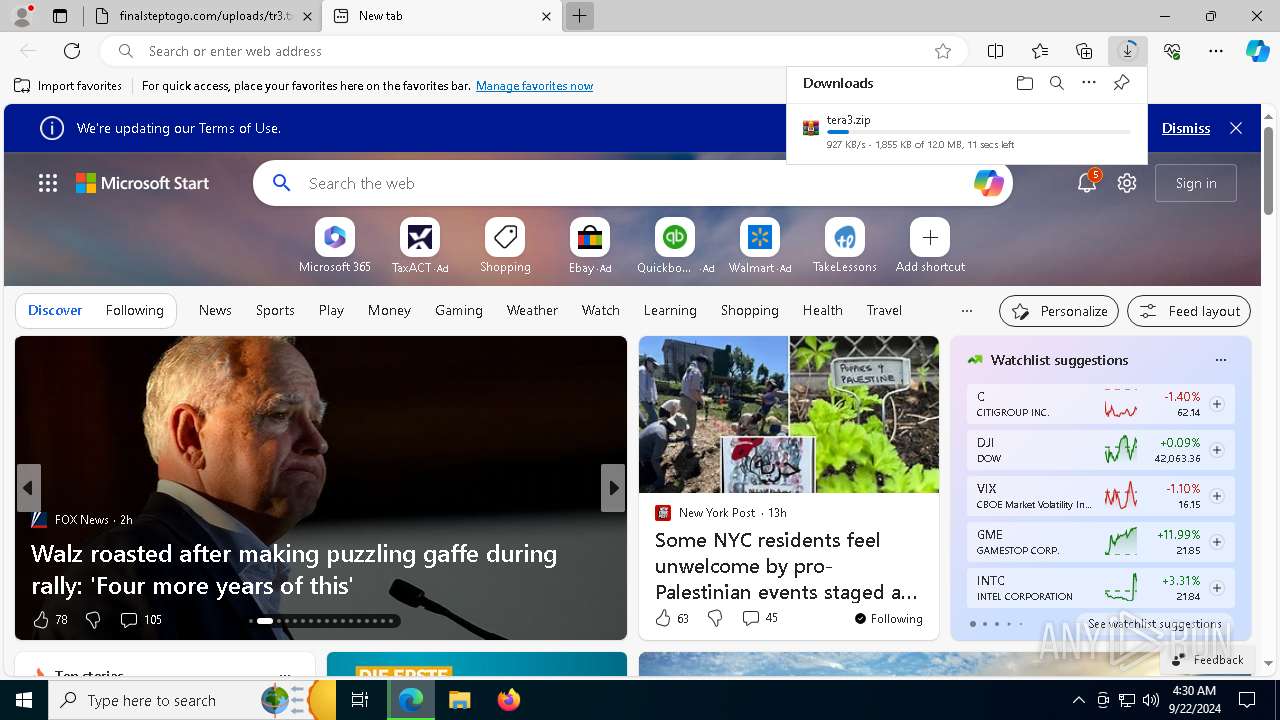The image size is (1280, 720).
Task: Open the News category
Action: point(215,310)
